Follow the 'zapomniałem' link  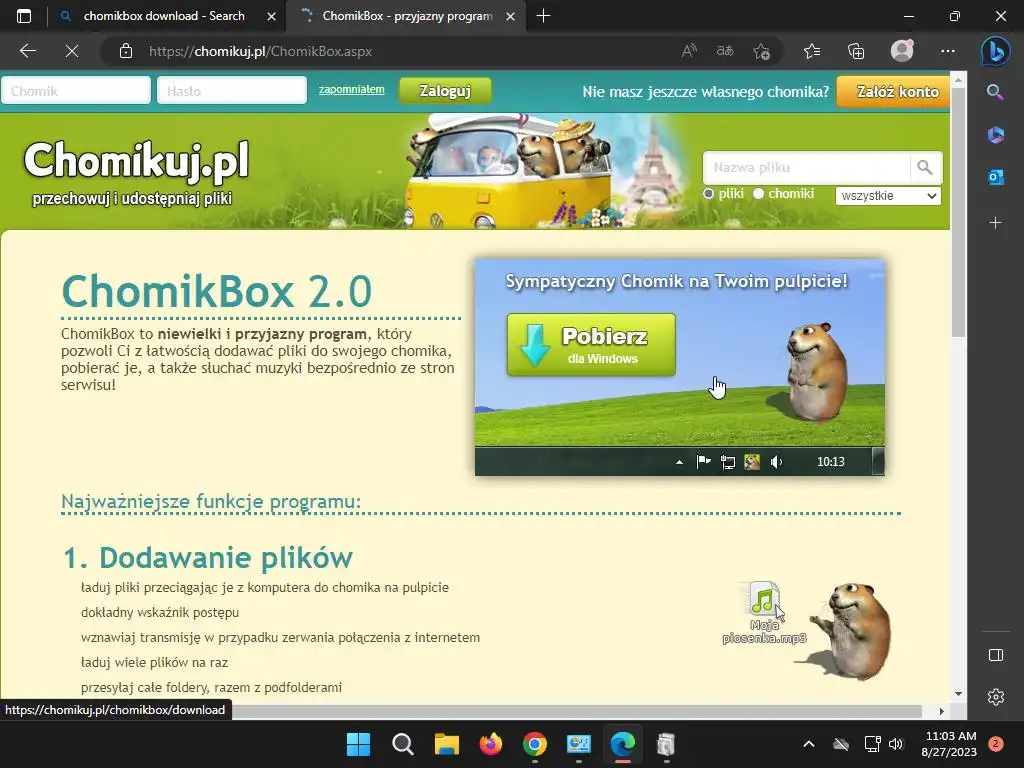pos(351,89)
